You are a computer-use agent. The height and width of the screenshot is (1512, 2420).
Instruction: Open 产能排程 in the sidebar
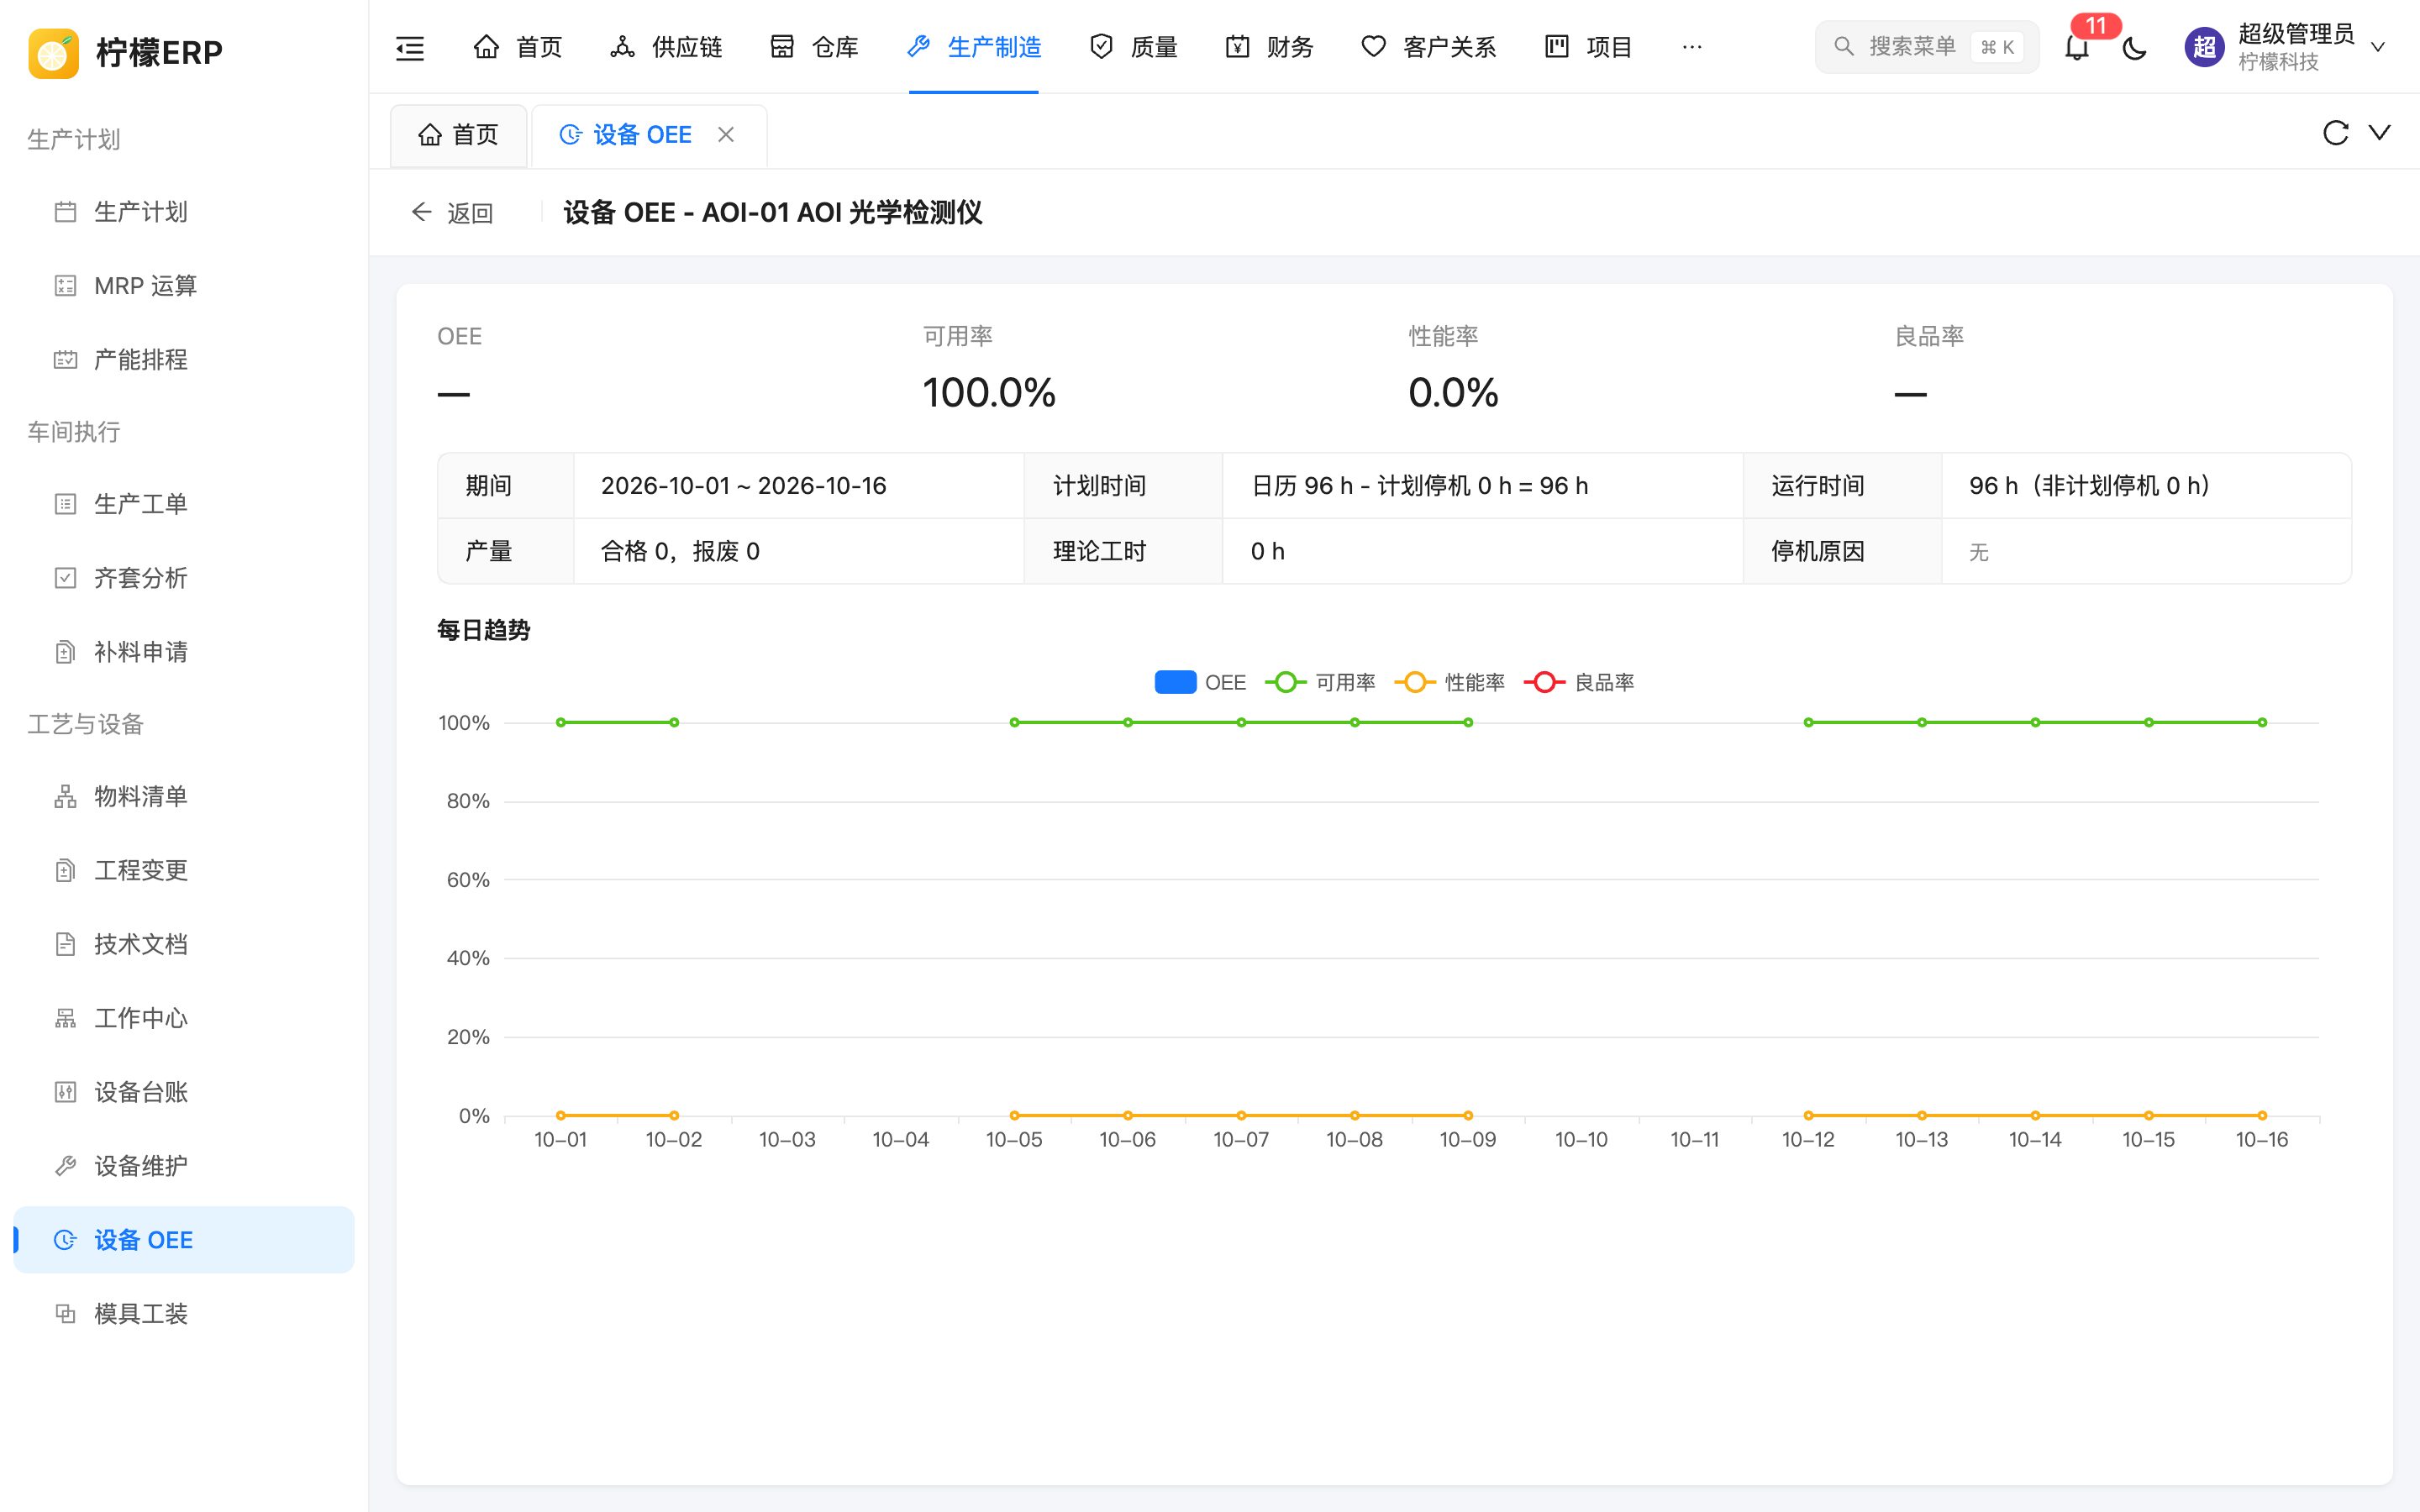[184, 360]
